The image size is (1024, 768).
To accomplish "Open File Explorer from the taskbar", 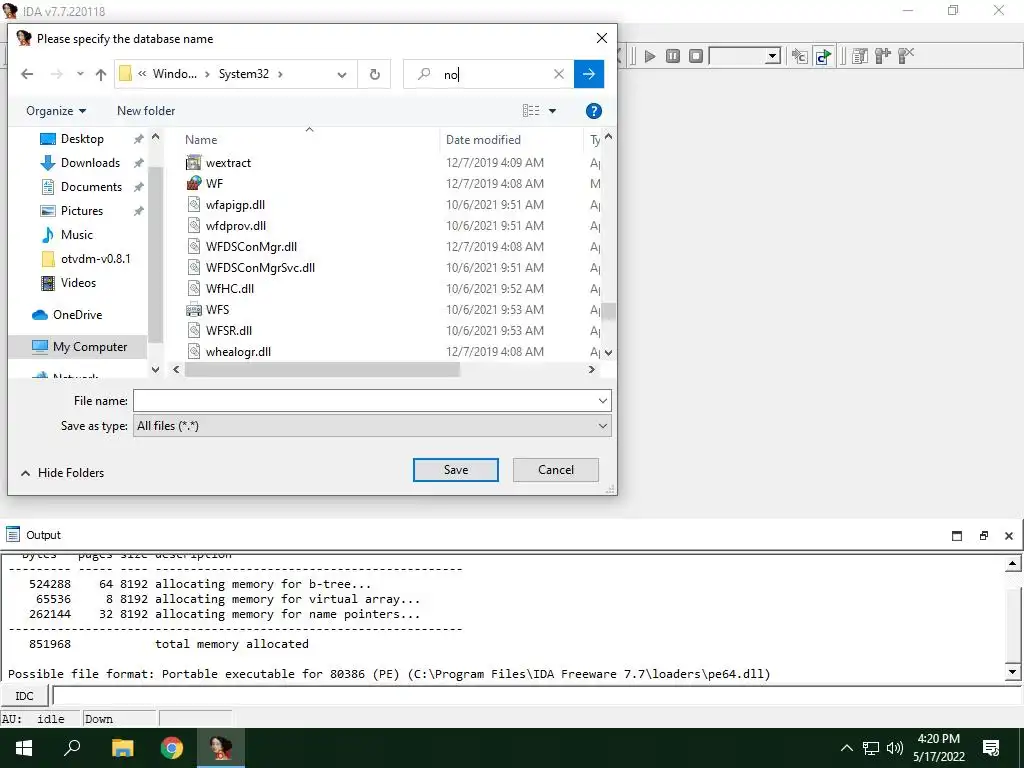I will click(x=122, y=748).
